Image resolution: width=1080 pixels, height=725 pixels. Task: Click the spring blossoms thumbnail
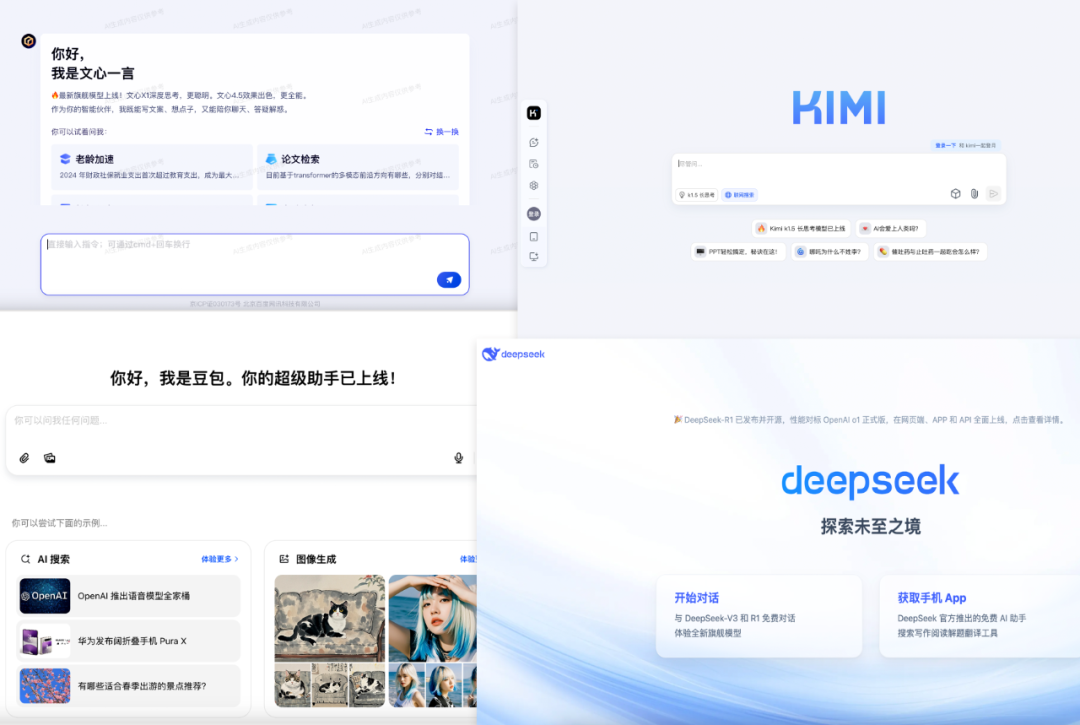click(x=45, y=686)
